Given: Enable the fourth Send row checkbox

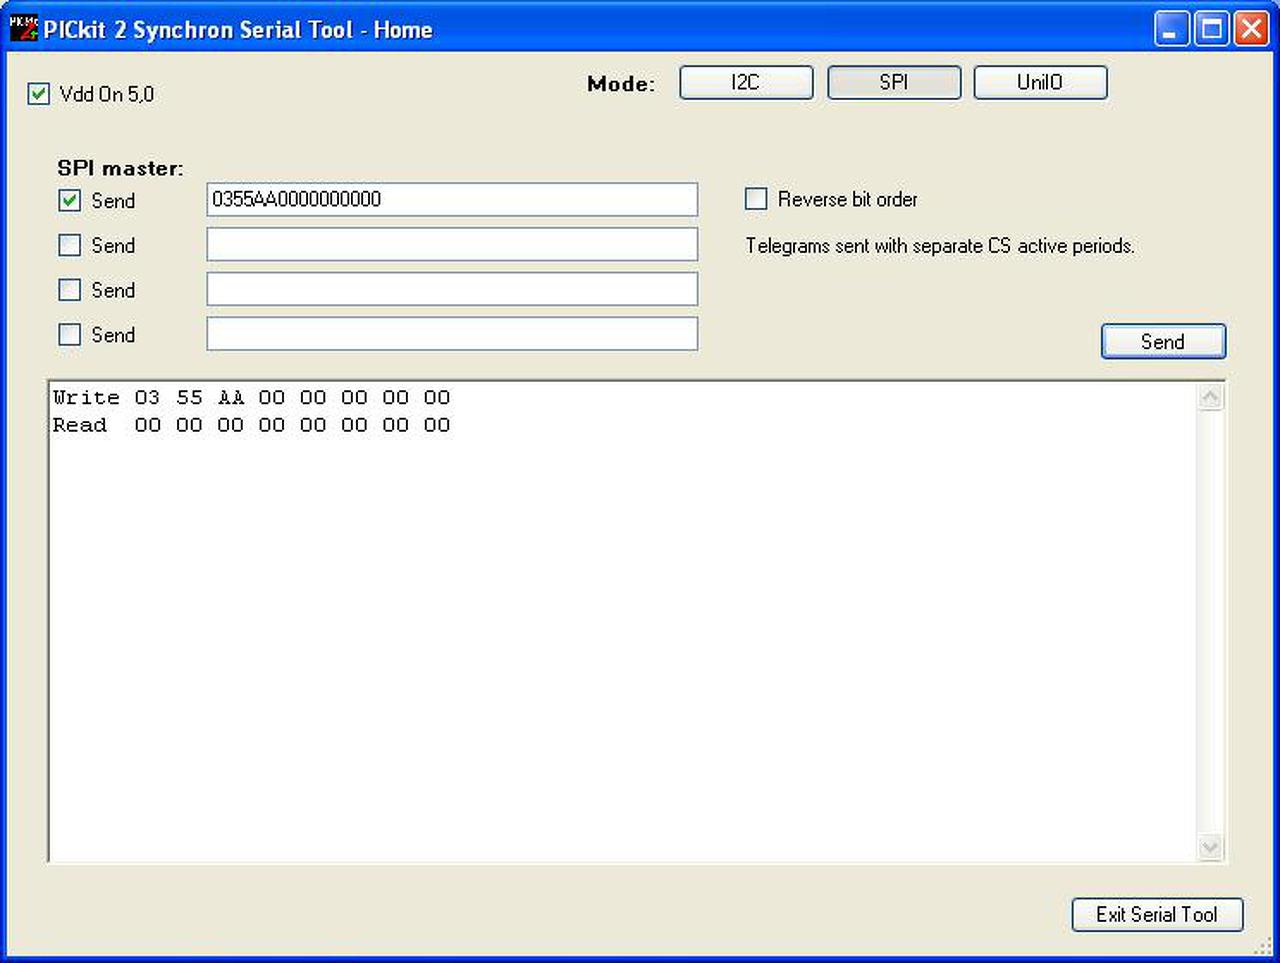Looking at the screenshot, I should point(70,334).
